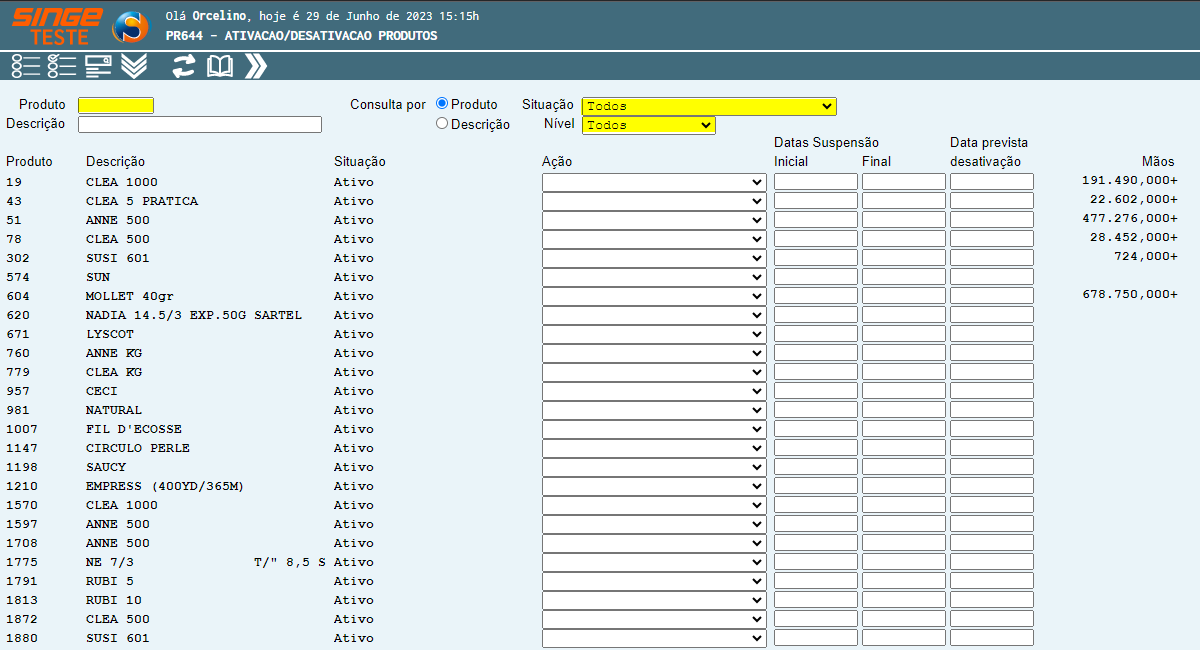Image resolution: width=1200 pixels, height=650 pixels.
Task: Click the 'Ativo' status of product 574
Action: (354, 277)
